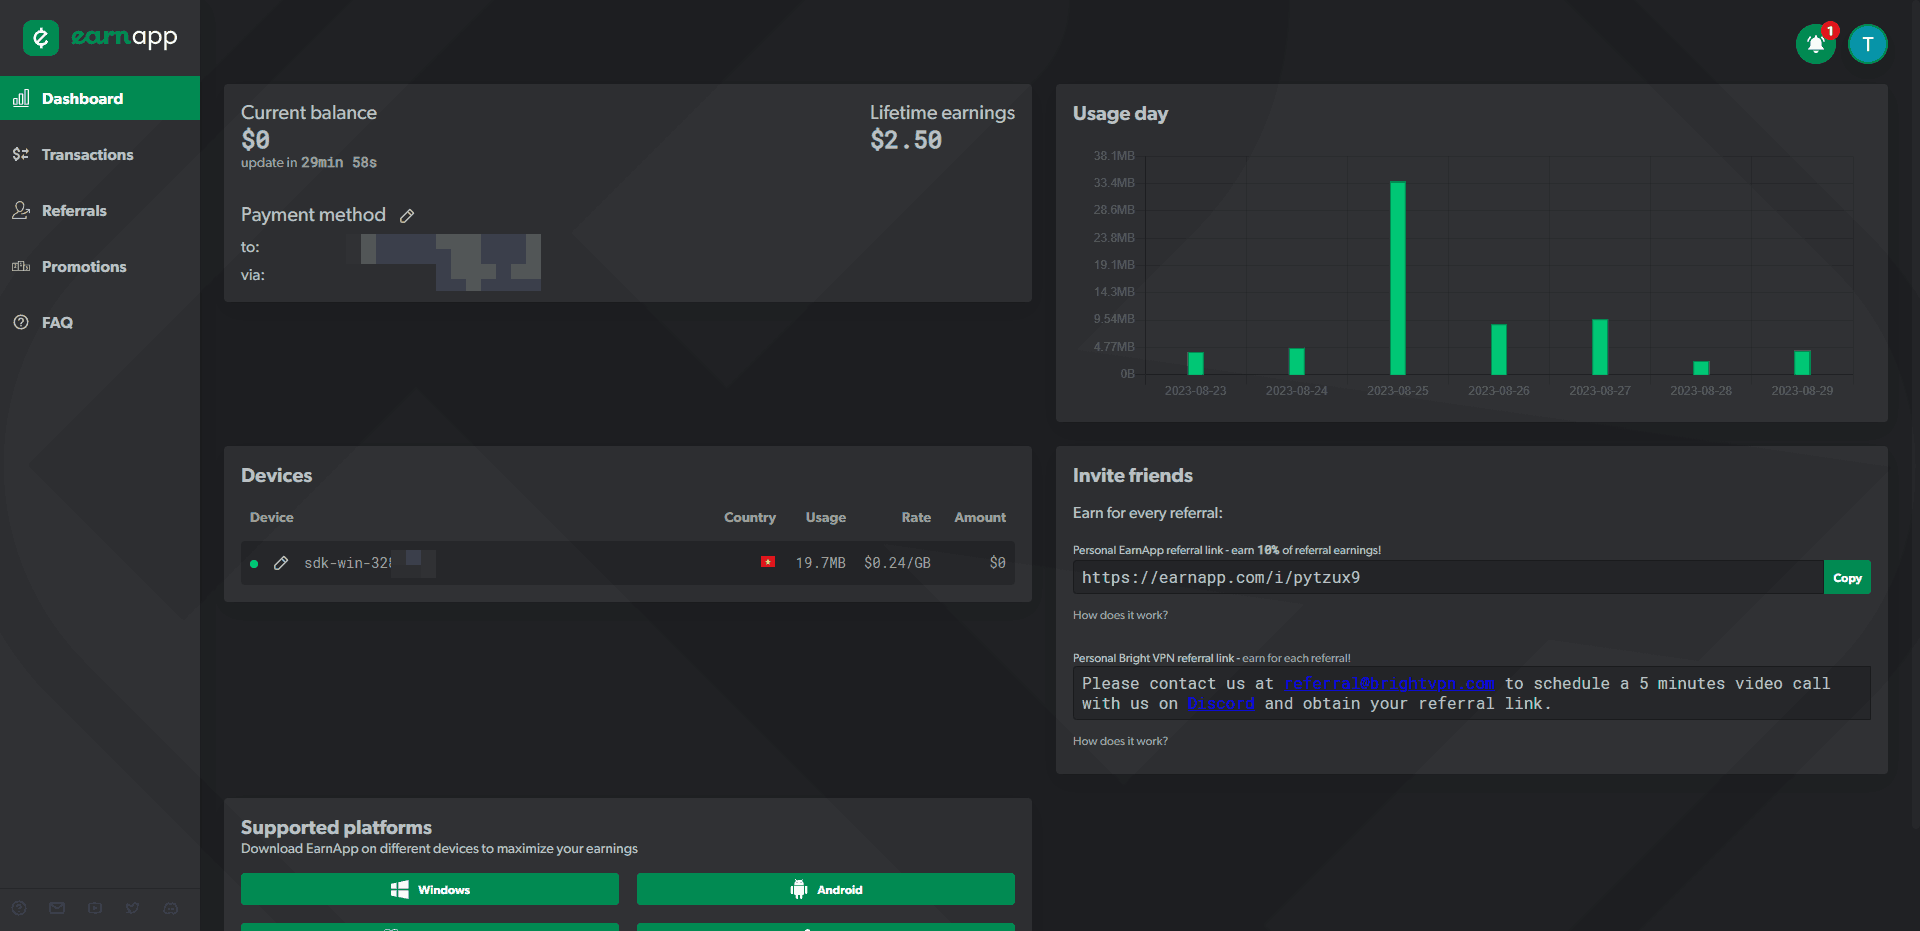Click the 'update in 29min 58s' countdown
Screen dimensions: 1920x931
click(x=309, y=162)
